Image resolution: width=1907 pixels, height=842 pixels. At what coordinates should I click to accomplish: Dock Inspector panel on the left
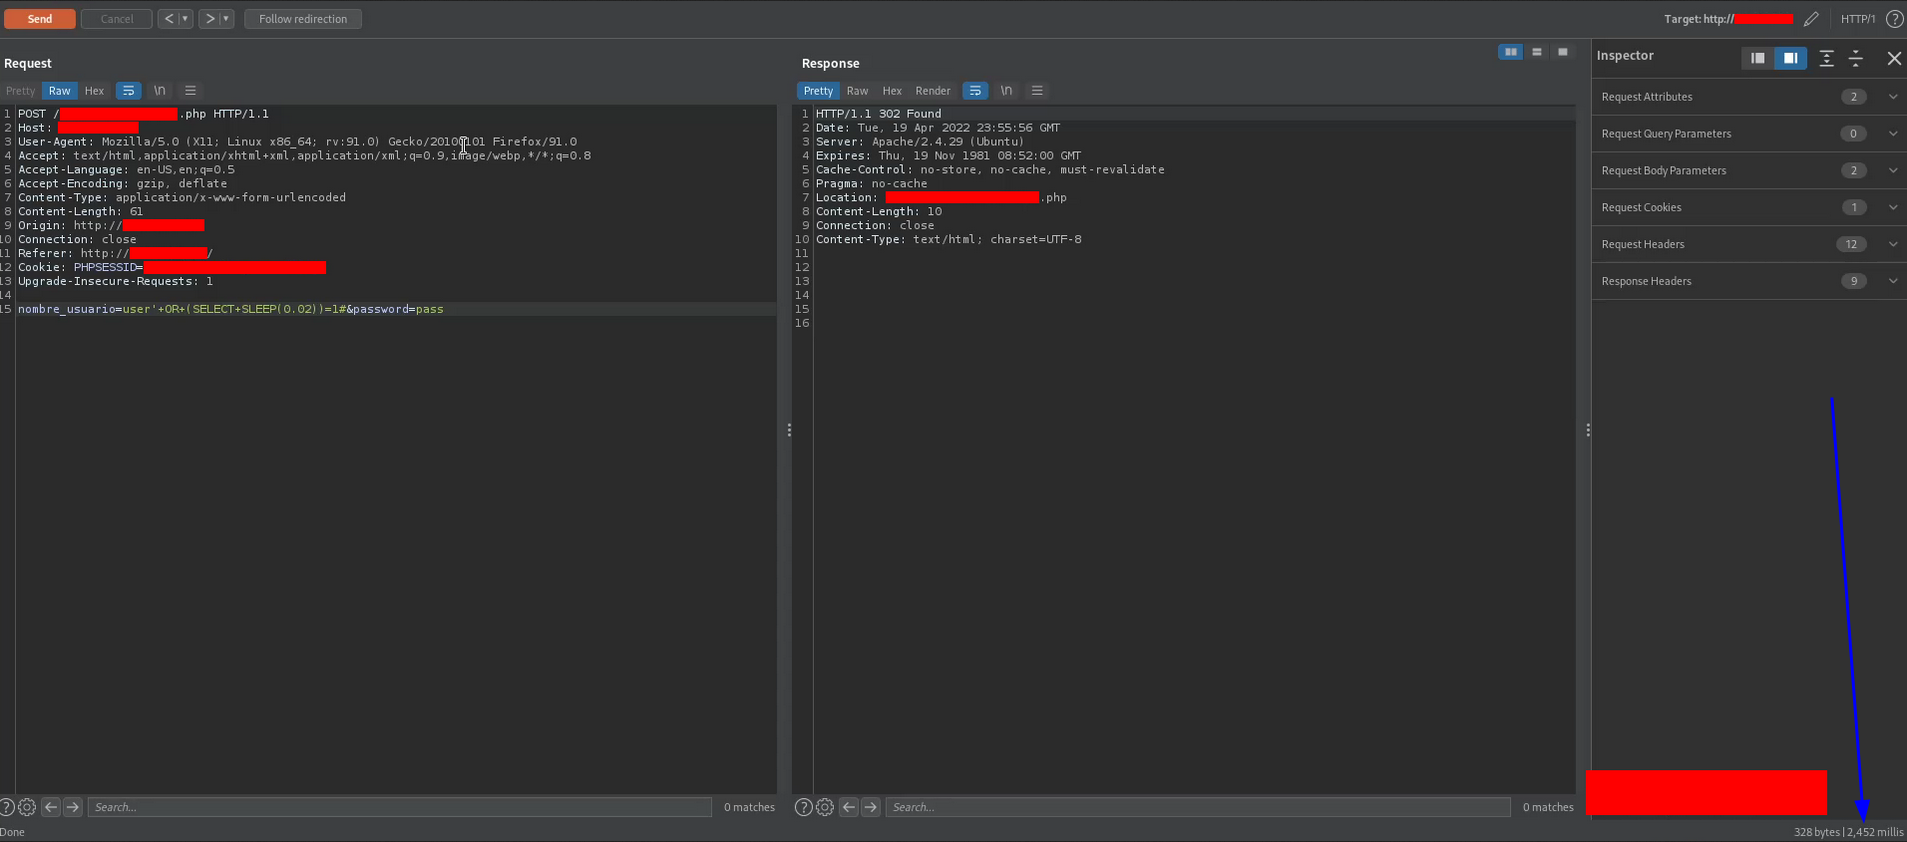click(x=1757, y=58)
